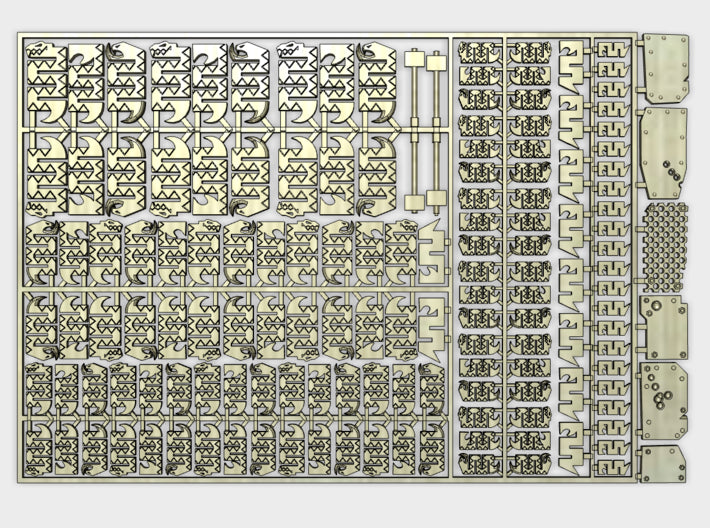The image size is (710, 528).
Task: Select the plate with clustered round holes
Action: [663, 401]
